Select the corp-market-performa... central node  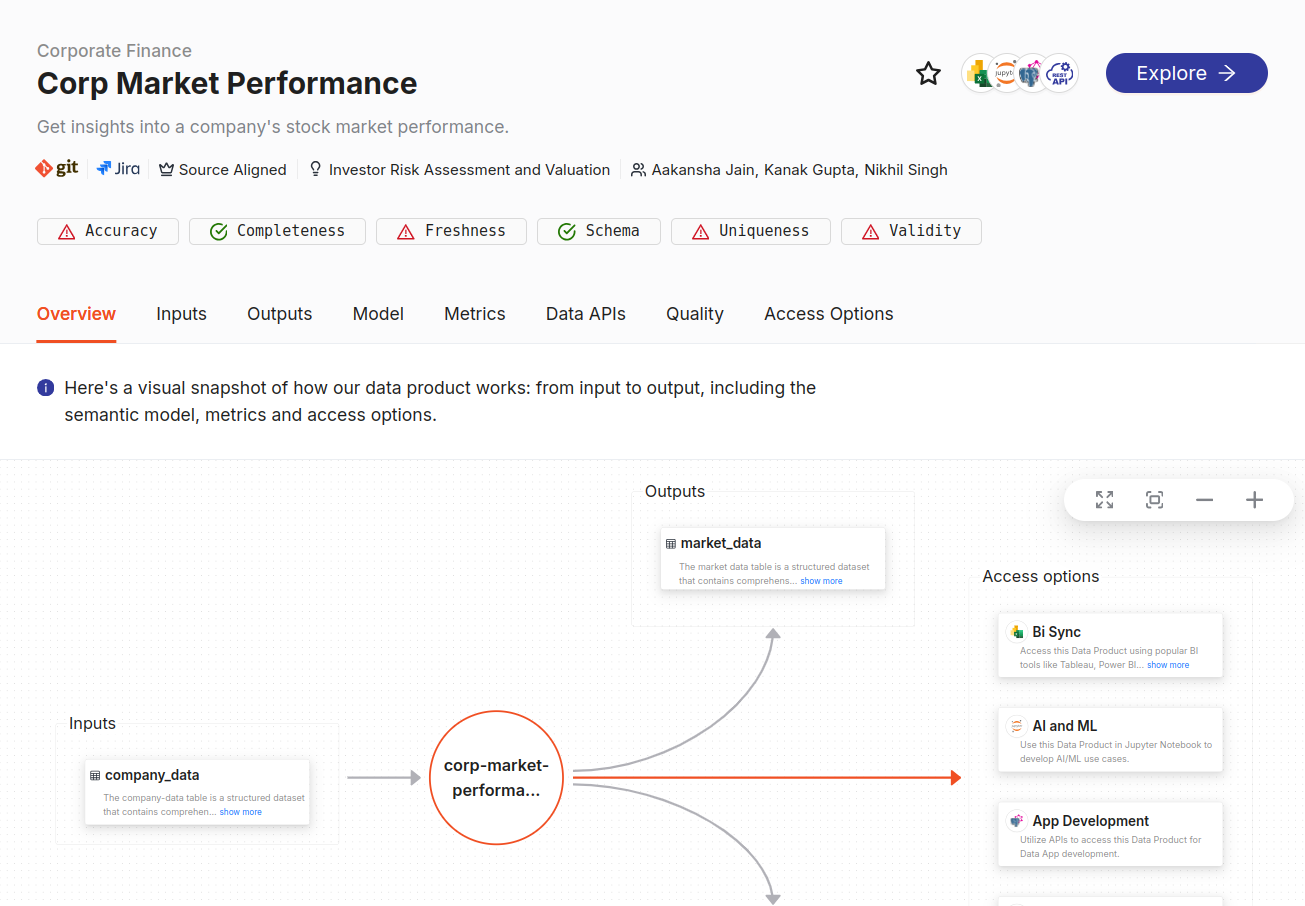(x=497, y=778)
